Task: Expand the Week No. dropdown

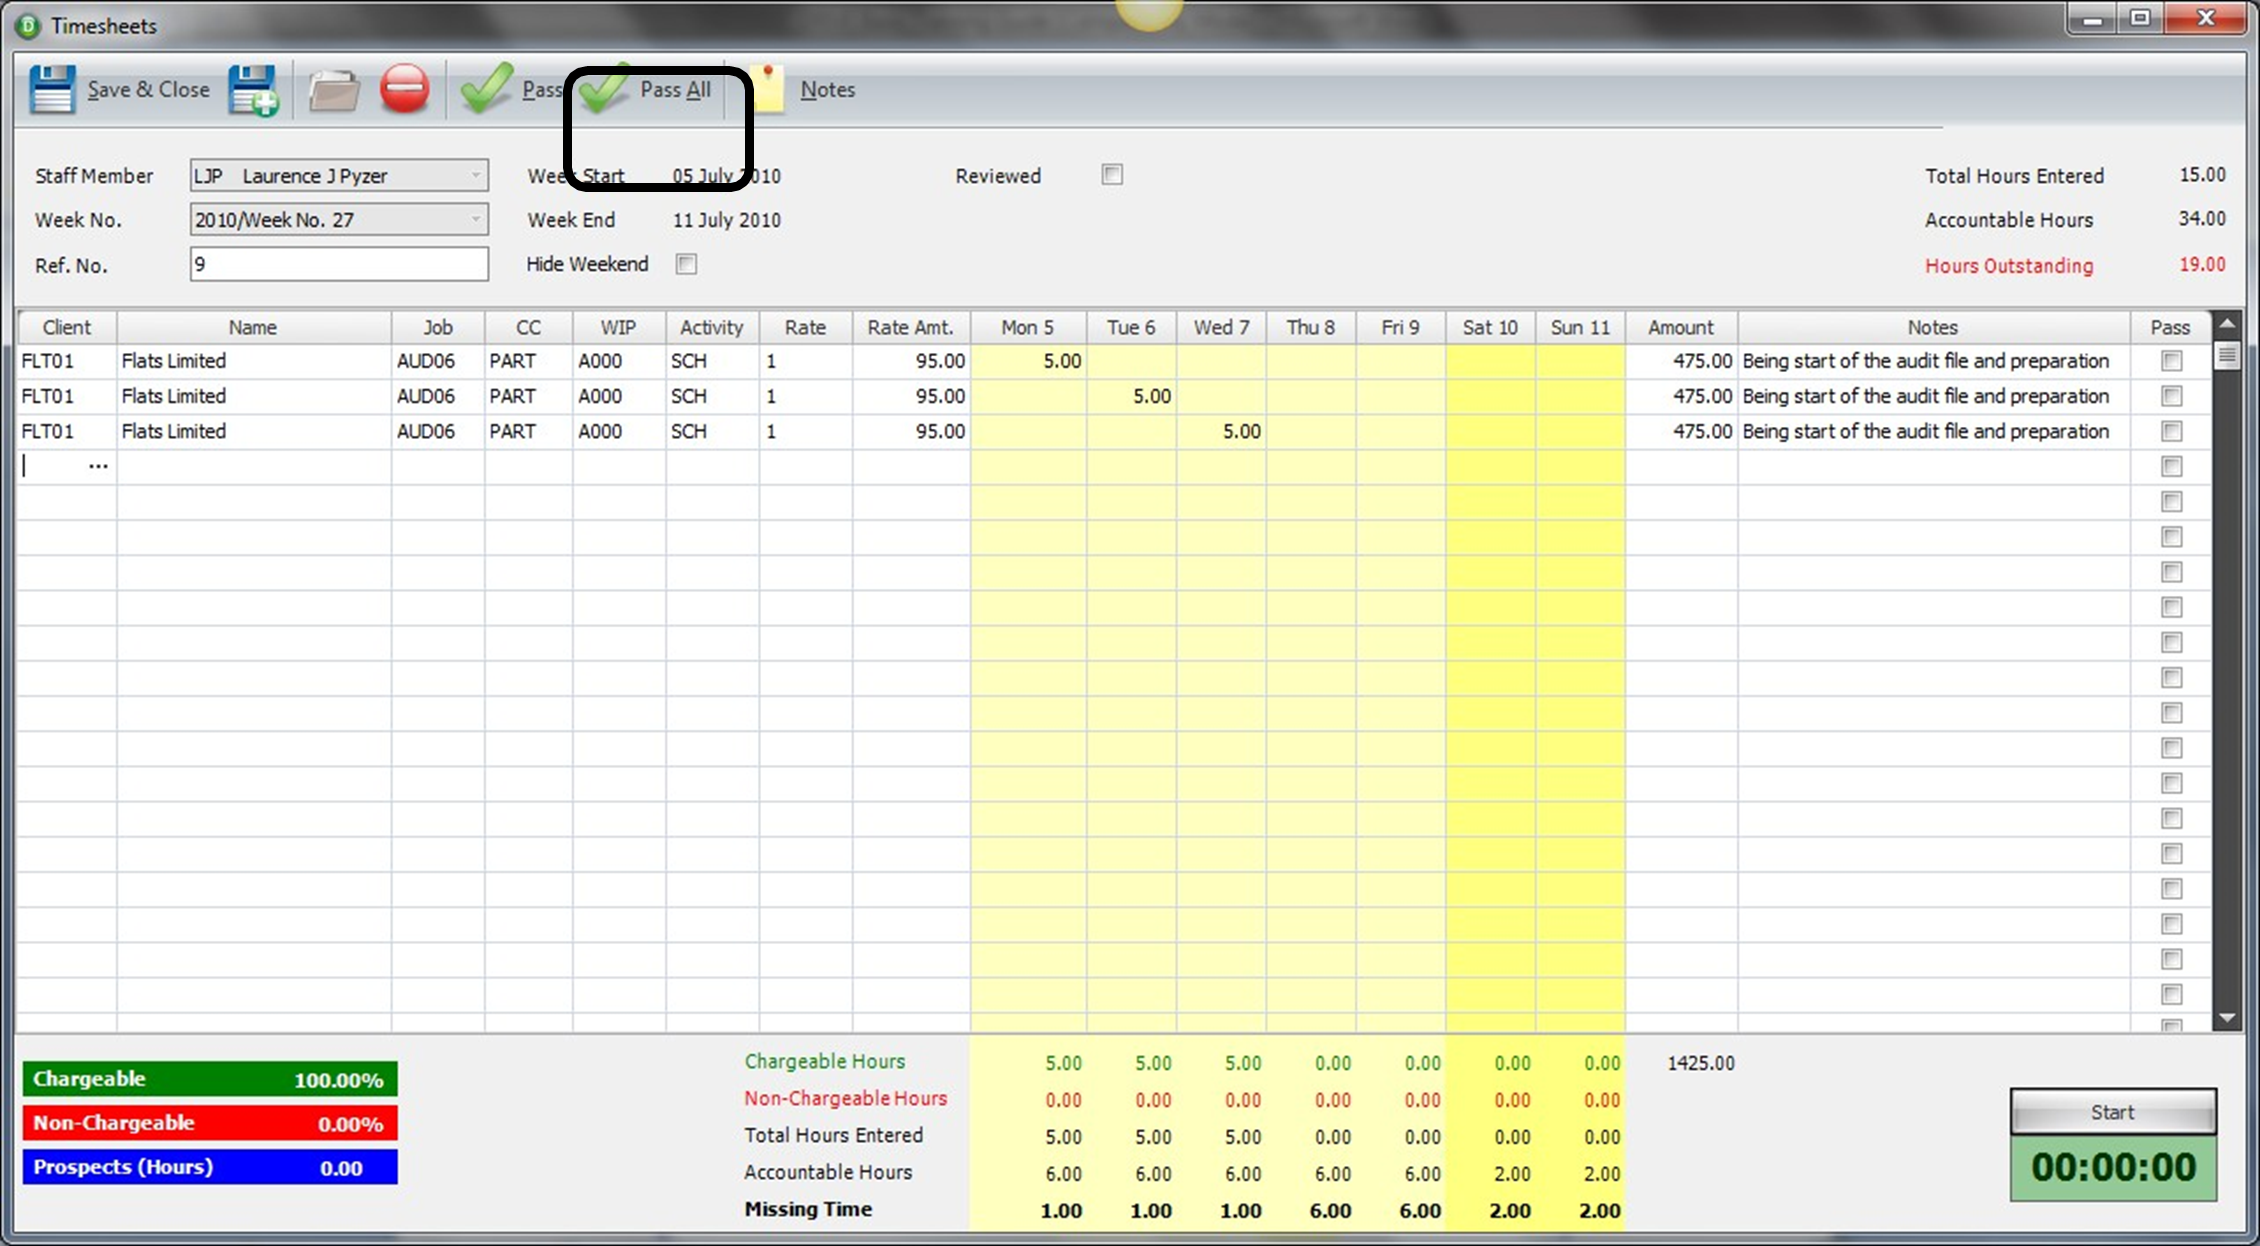Action: pos(476,219)
